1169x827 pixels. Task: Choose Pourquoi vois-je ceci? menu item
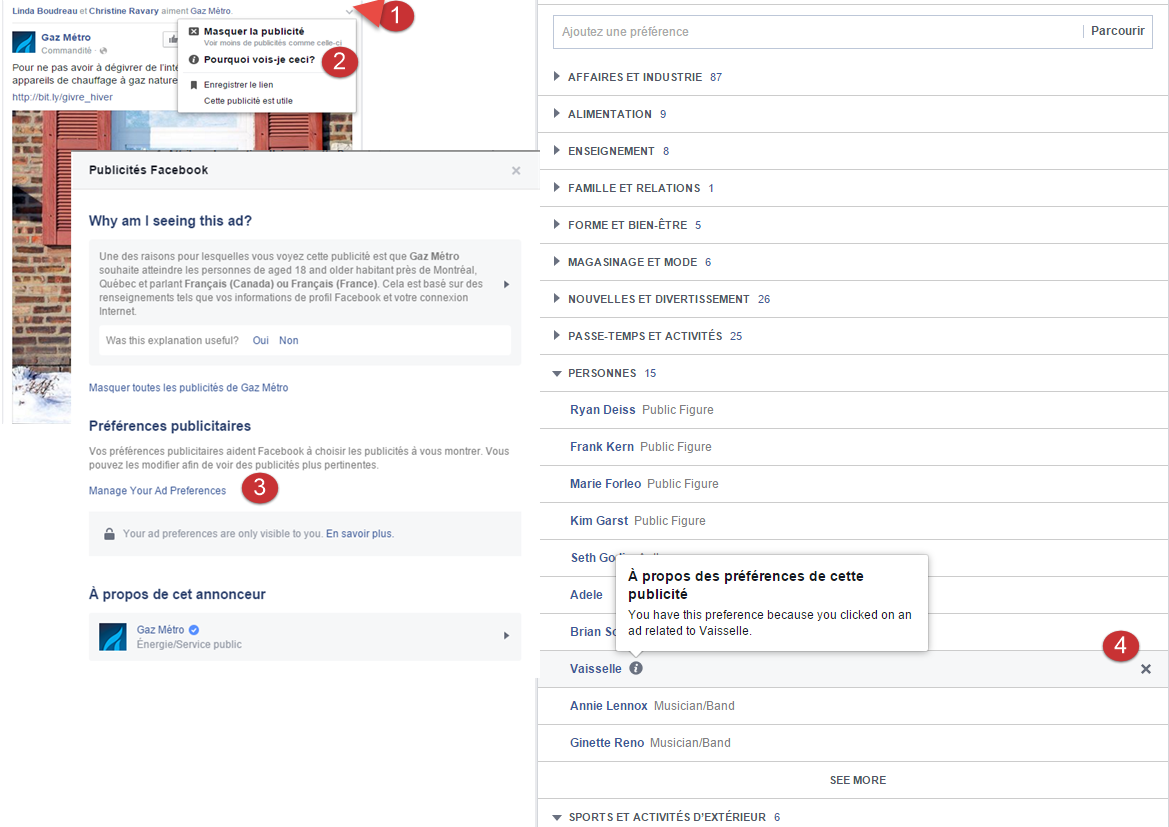[258, 59]
